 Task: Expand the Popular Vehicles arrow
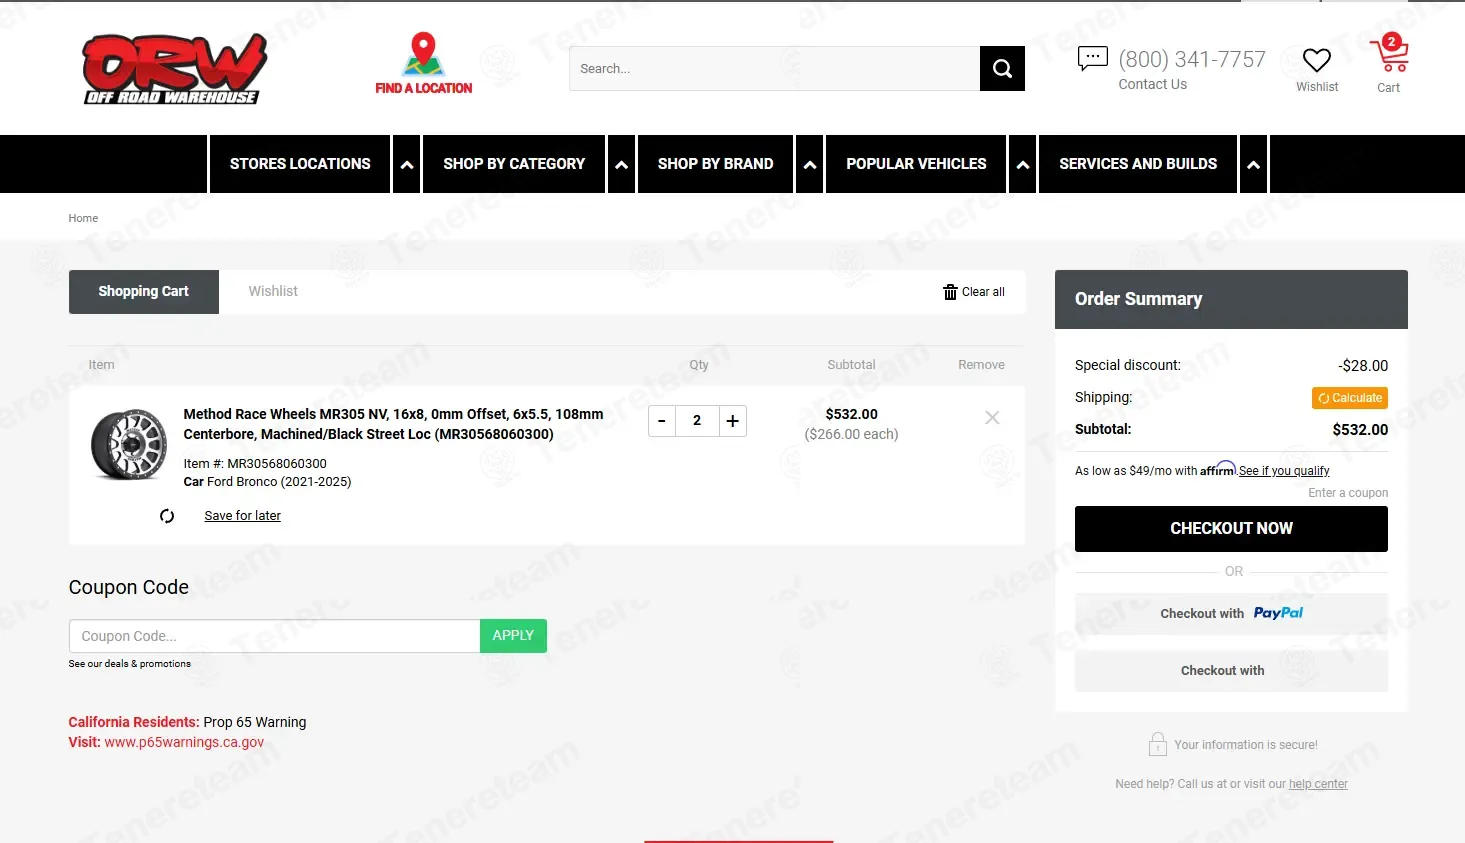pyautogui.click(x=1023, y=164)
